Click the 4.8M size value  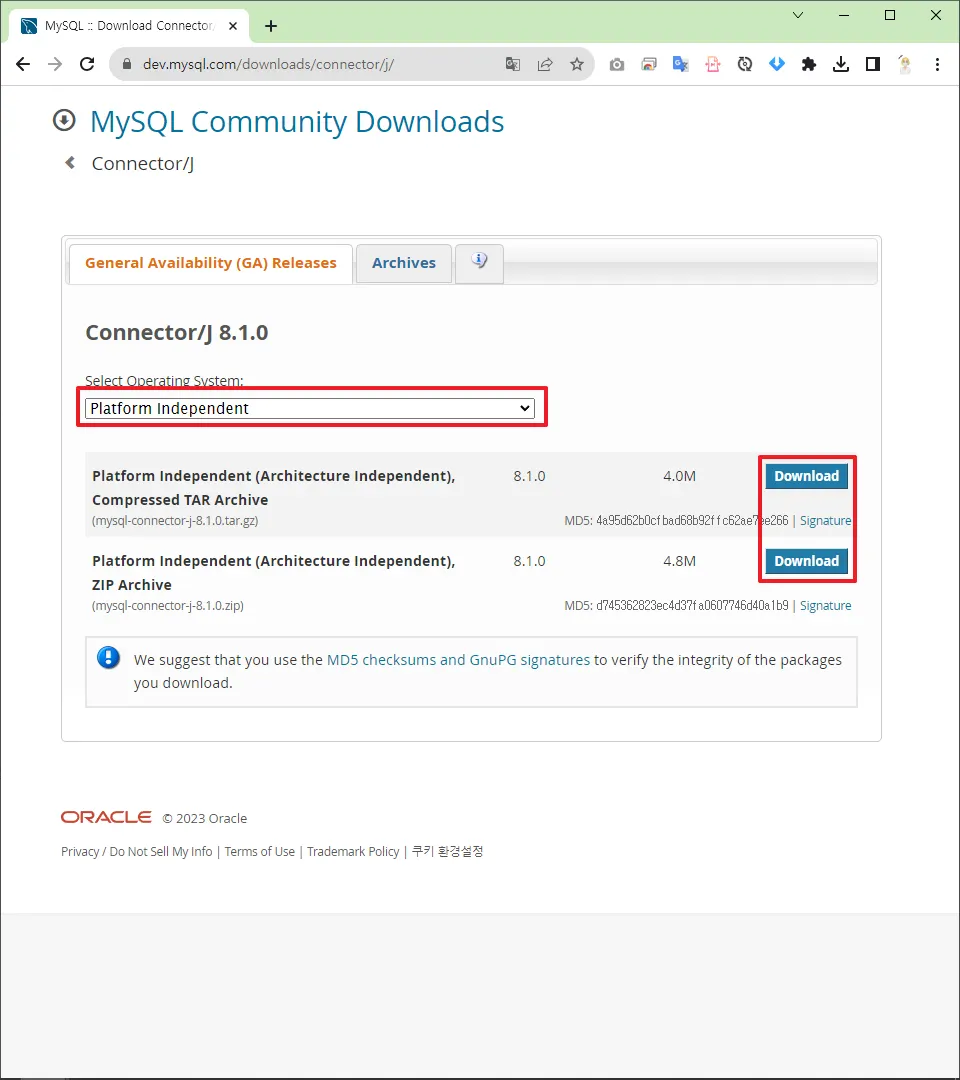pos(679,561)
